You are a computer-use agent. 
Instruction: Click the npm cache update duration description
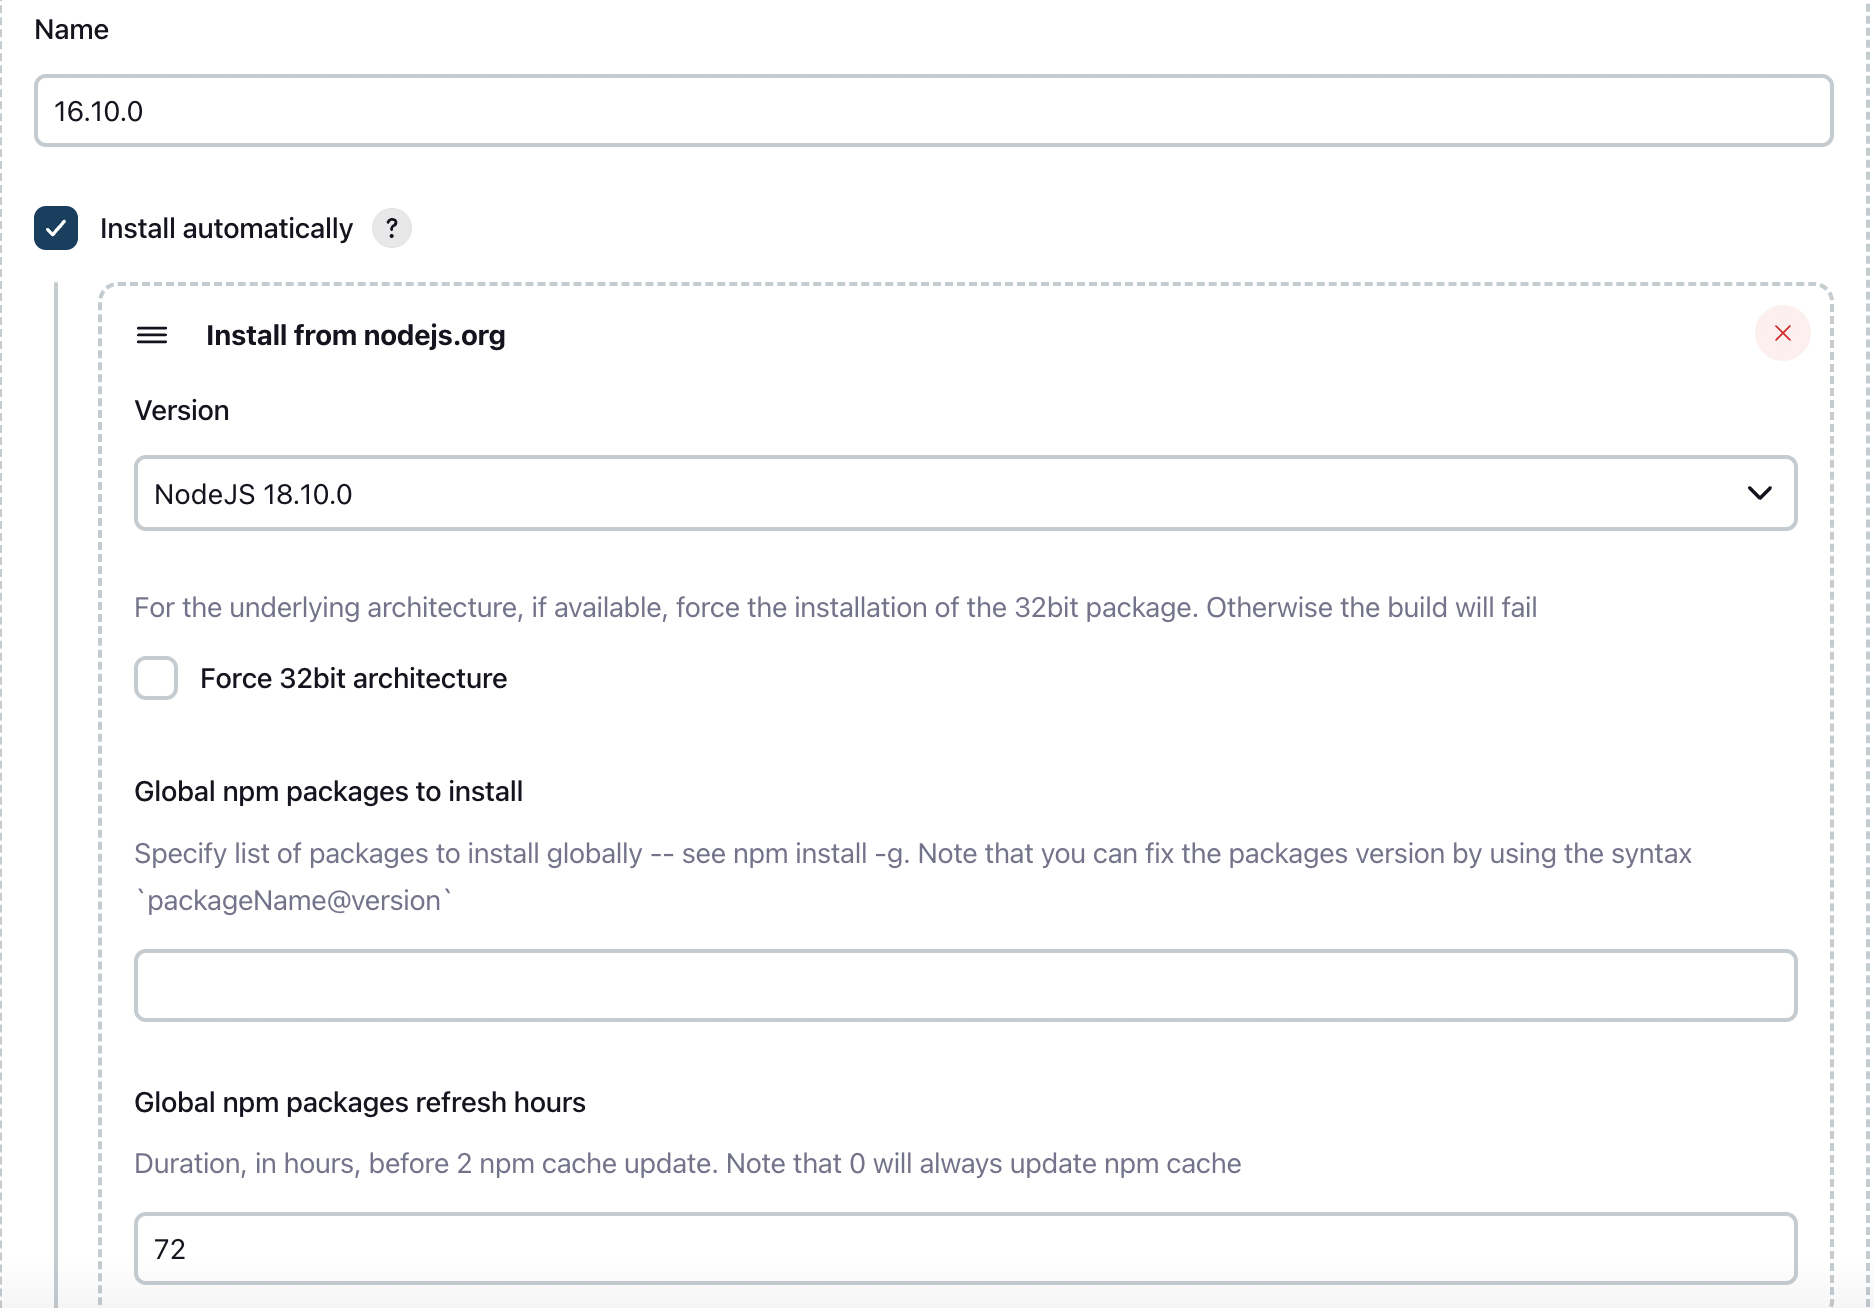687,1163
